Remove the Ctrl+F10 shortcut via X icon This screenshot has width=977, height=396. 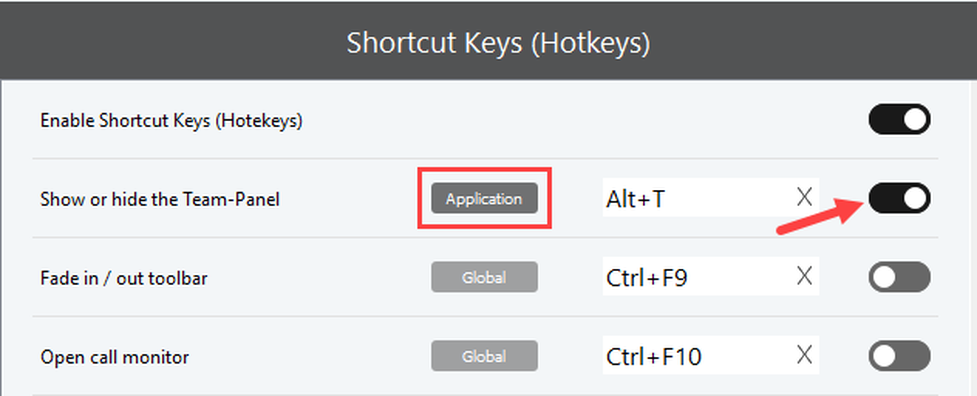(x=804, y=356)
